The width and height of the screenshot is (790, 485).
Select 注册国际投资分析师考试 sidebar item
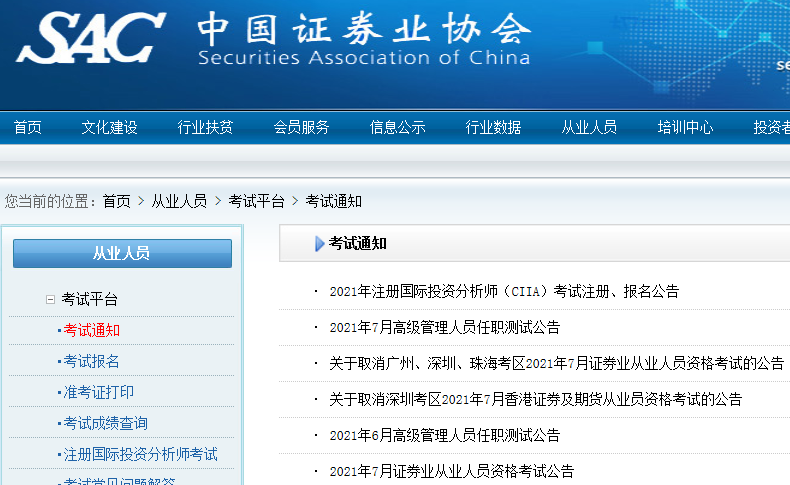click(x=140, y=454)
